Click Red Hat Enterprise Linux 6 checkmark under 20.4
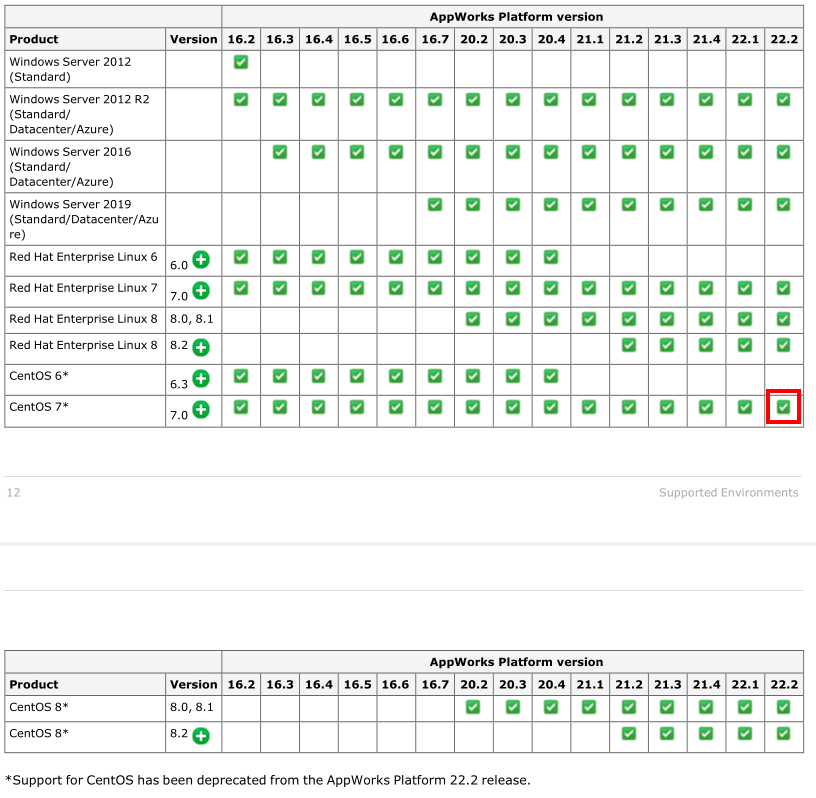Image resolution: width=816 pixels, height=798 pixels. pyautogui.click(x=551, y=257)
